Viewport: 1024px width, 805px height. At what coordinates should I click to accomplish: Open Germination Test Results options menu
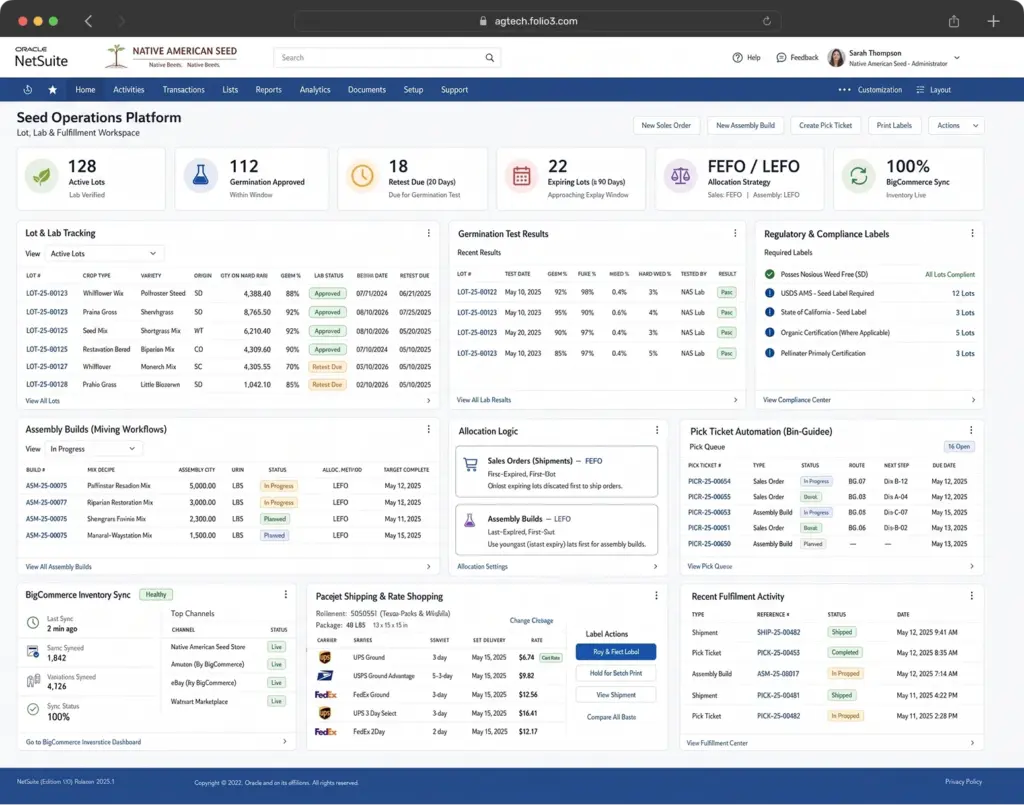click(735, 233)
